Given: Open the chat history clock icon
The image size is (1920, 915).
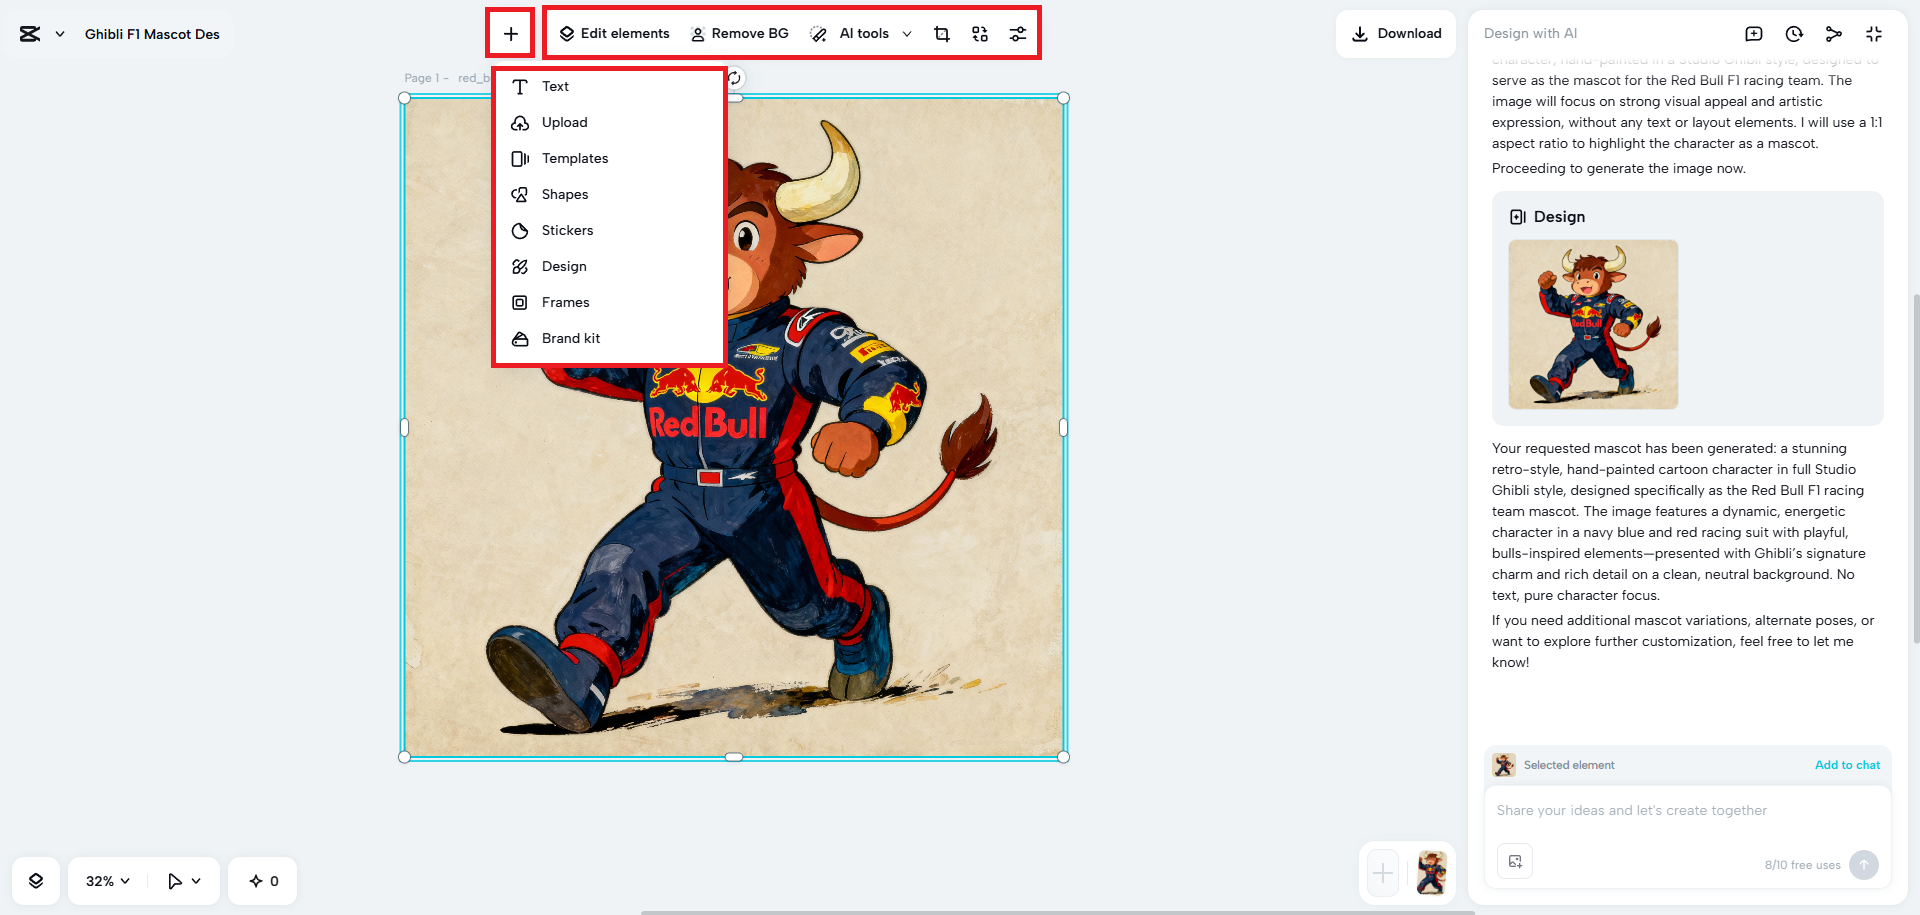Looking at the screenshot, I should (x=1794, y=33).
